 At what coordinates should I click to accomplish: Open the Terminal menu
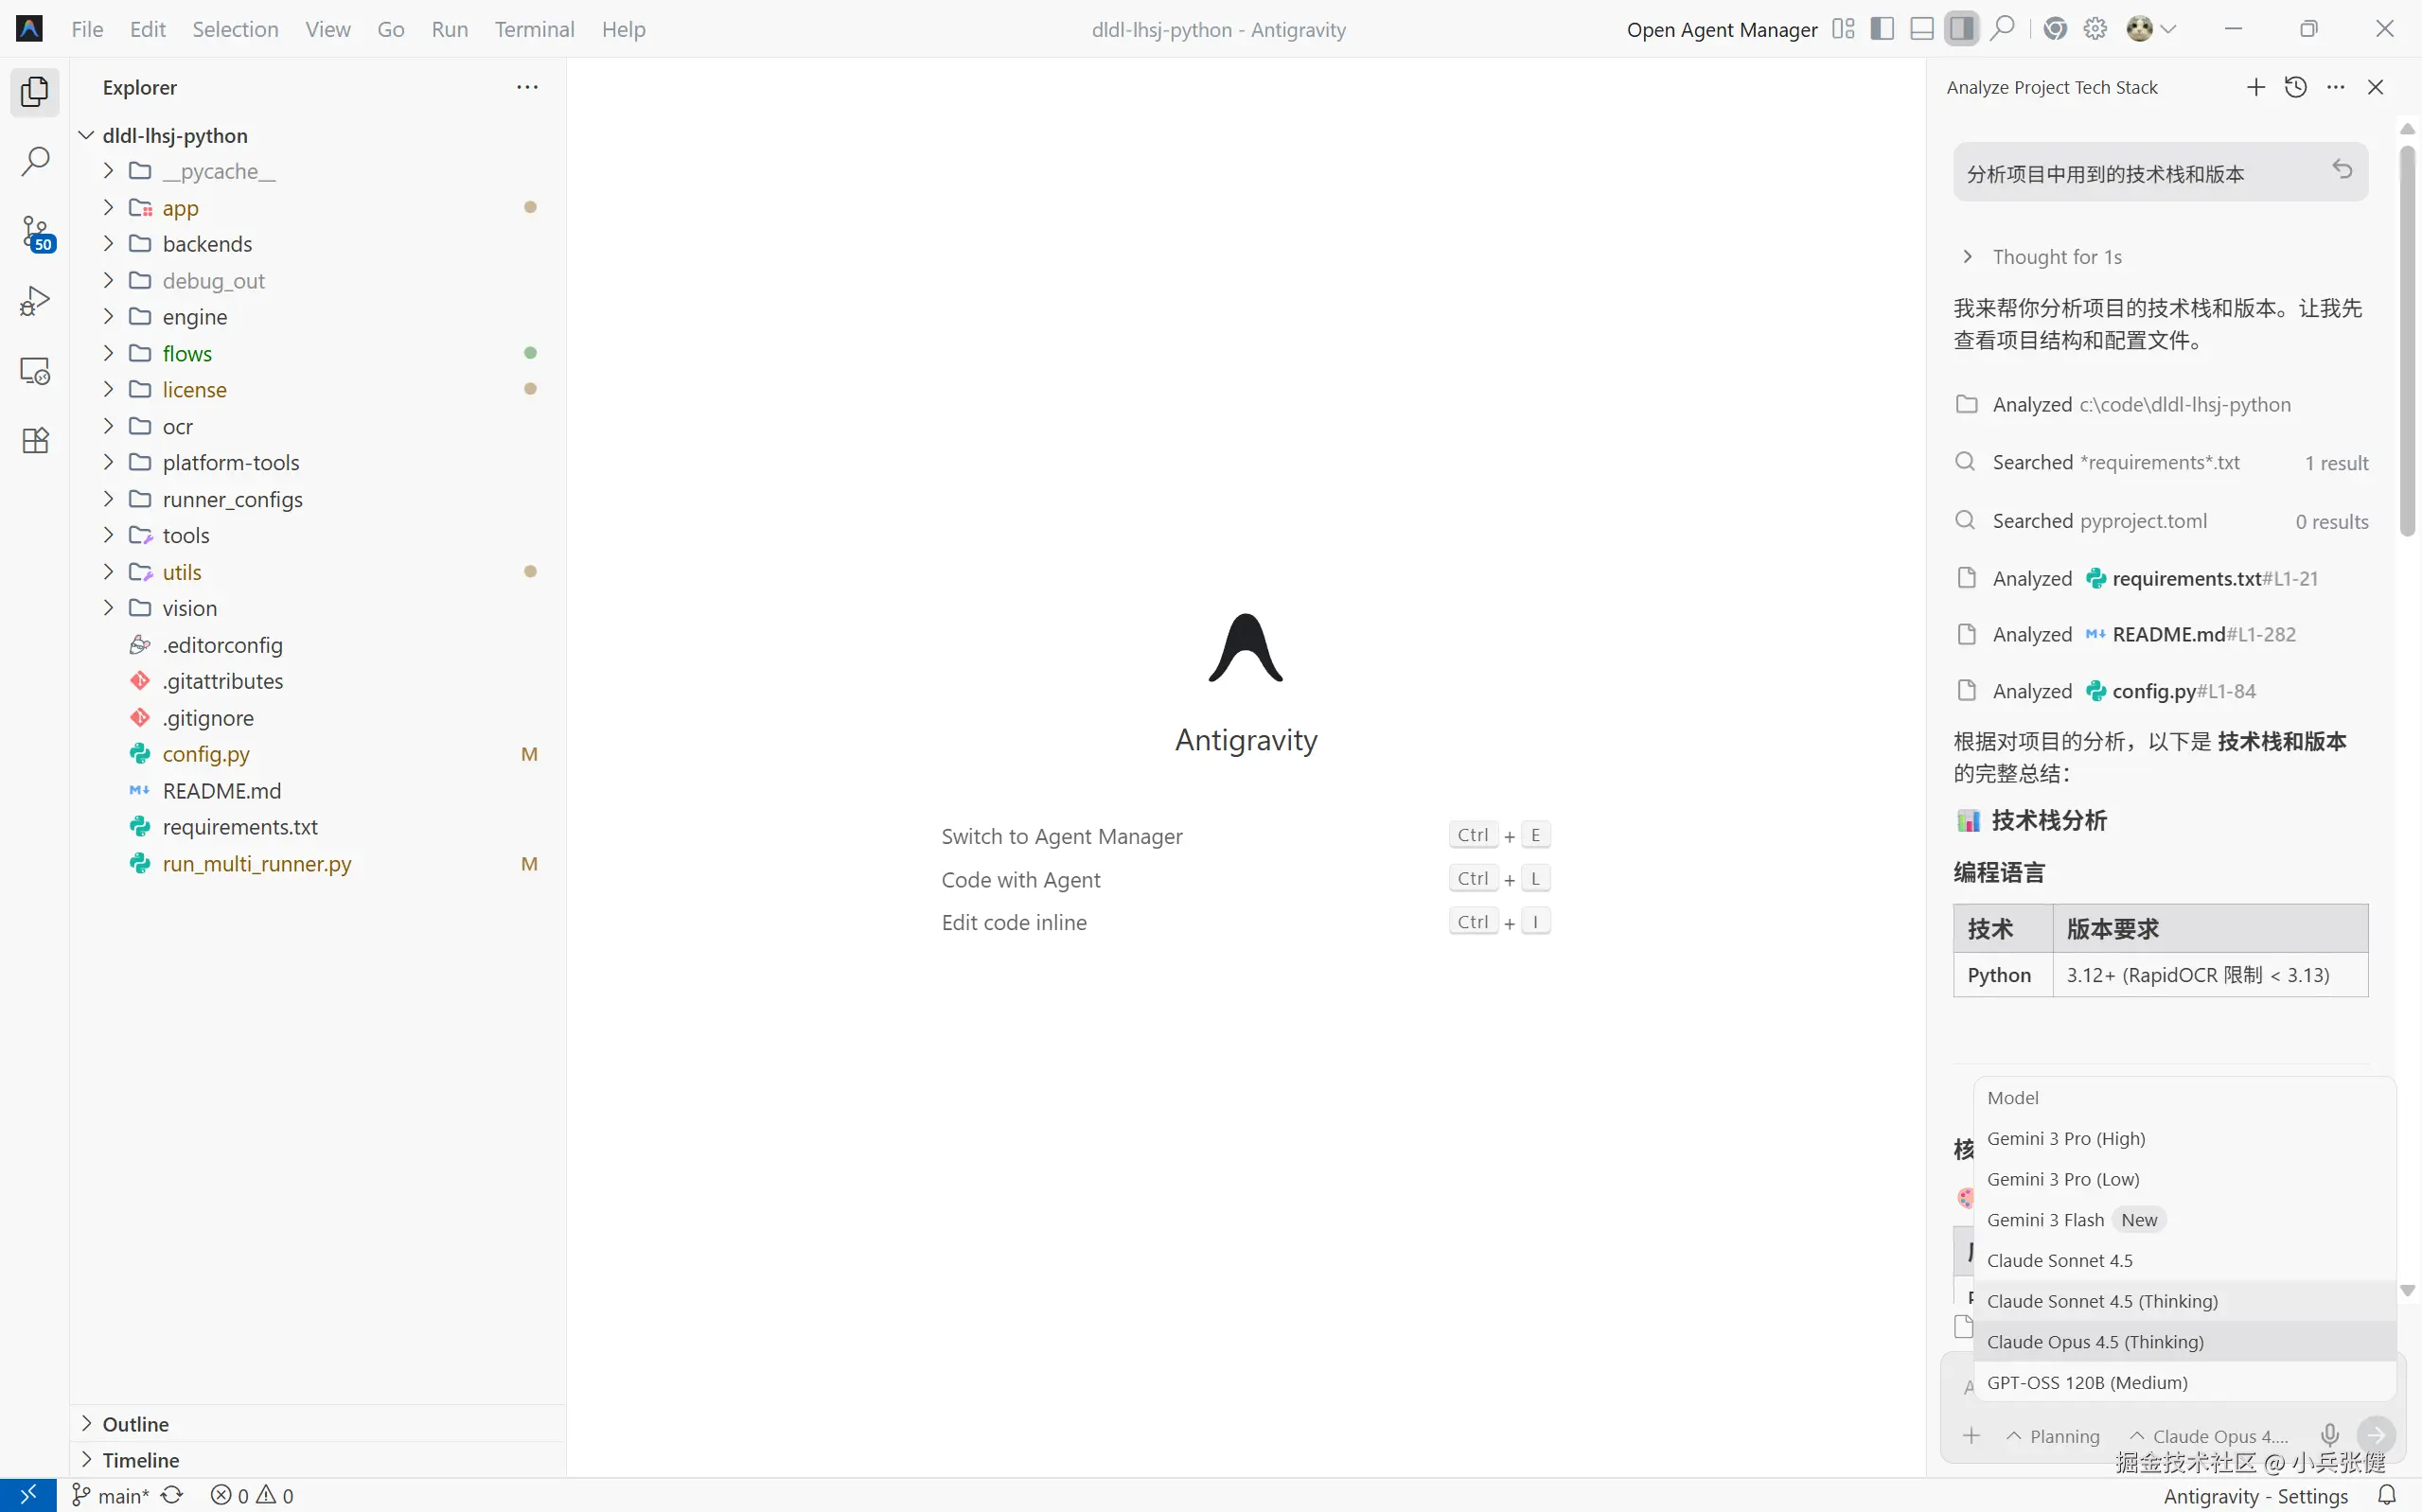[534, 29]
